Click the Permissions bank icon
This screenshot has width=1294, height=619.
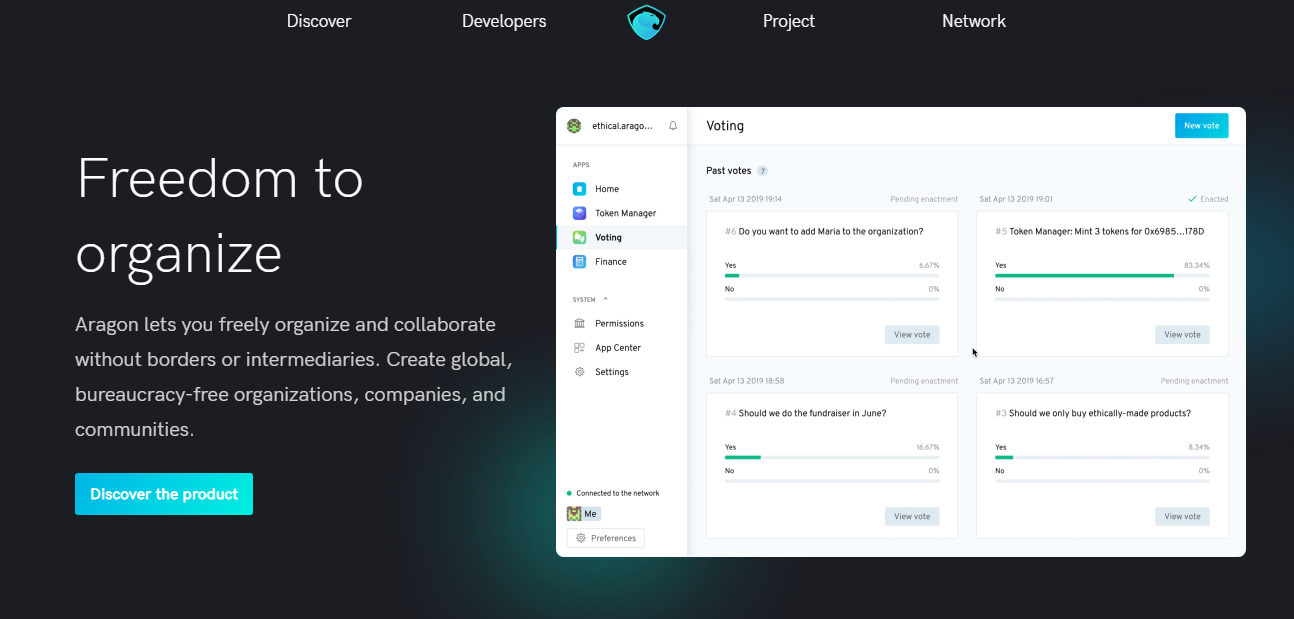pos(580,324)
